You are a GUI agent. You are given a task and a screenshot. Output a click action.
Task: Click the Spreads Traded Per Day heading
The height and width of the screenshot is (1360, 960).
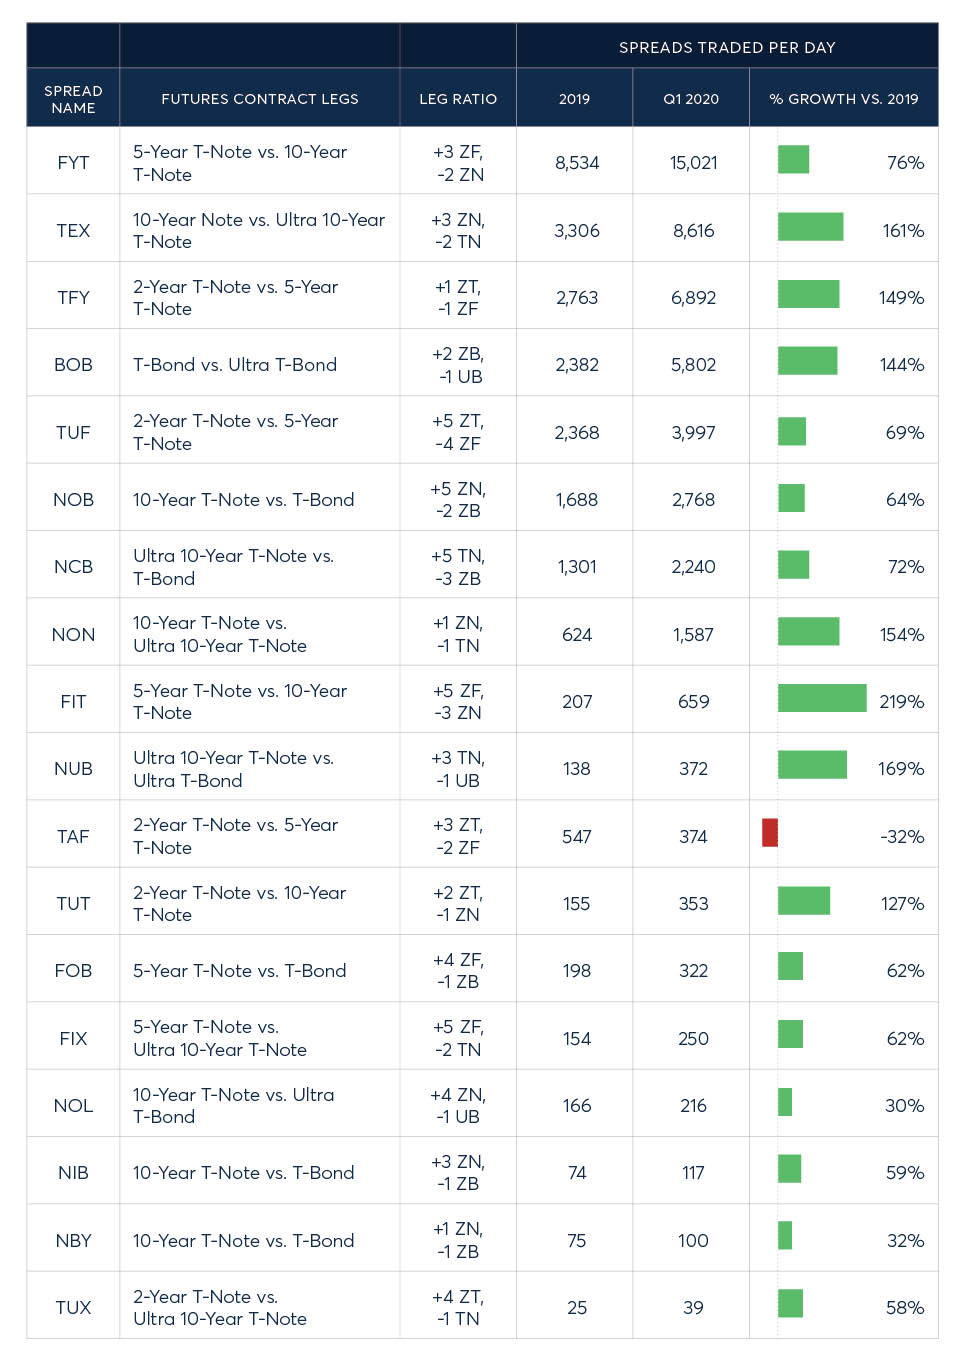point(727,47)
